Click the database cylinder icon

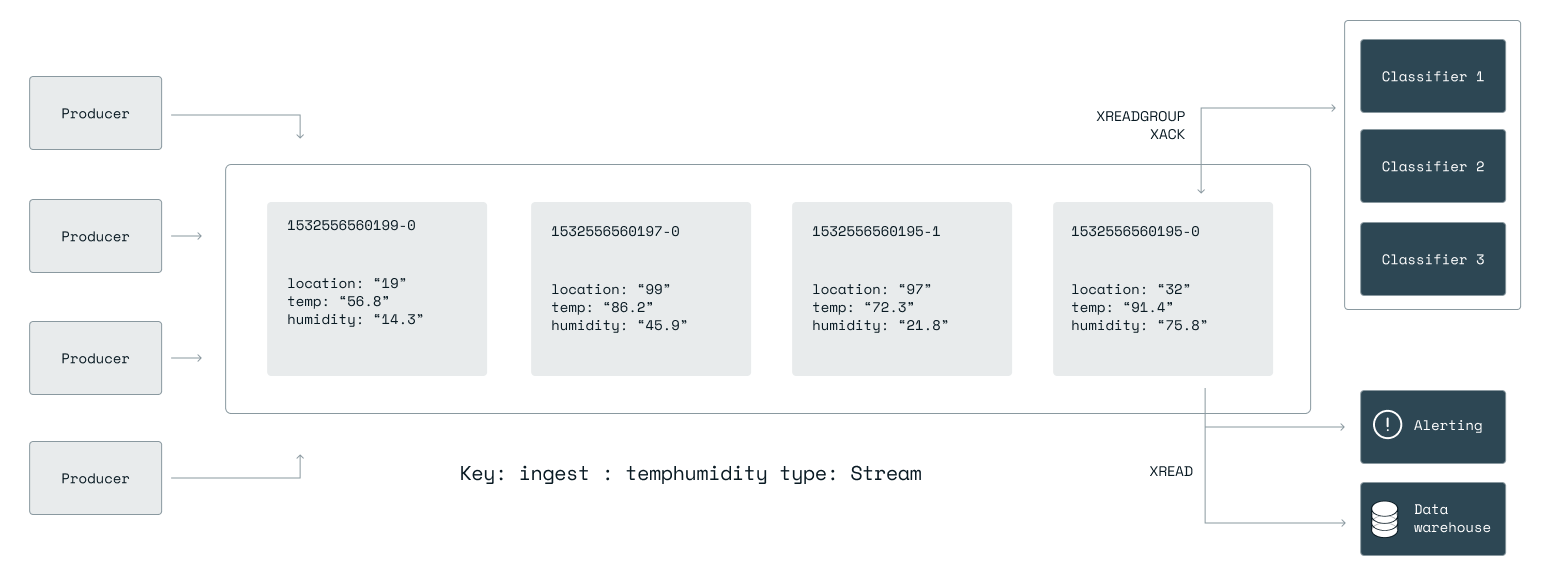[x=1384, y=519]
